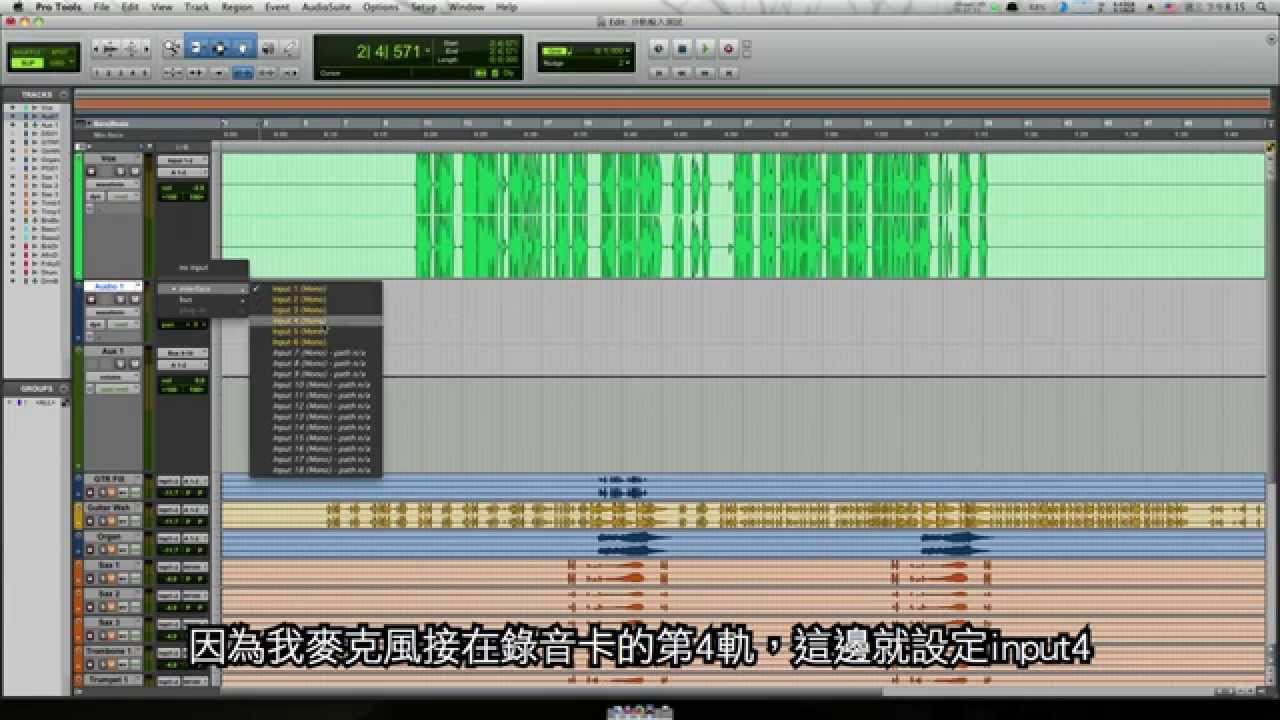Toggle the Link Timeline and Edit Selection button

pos(243,73)
